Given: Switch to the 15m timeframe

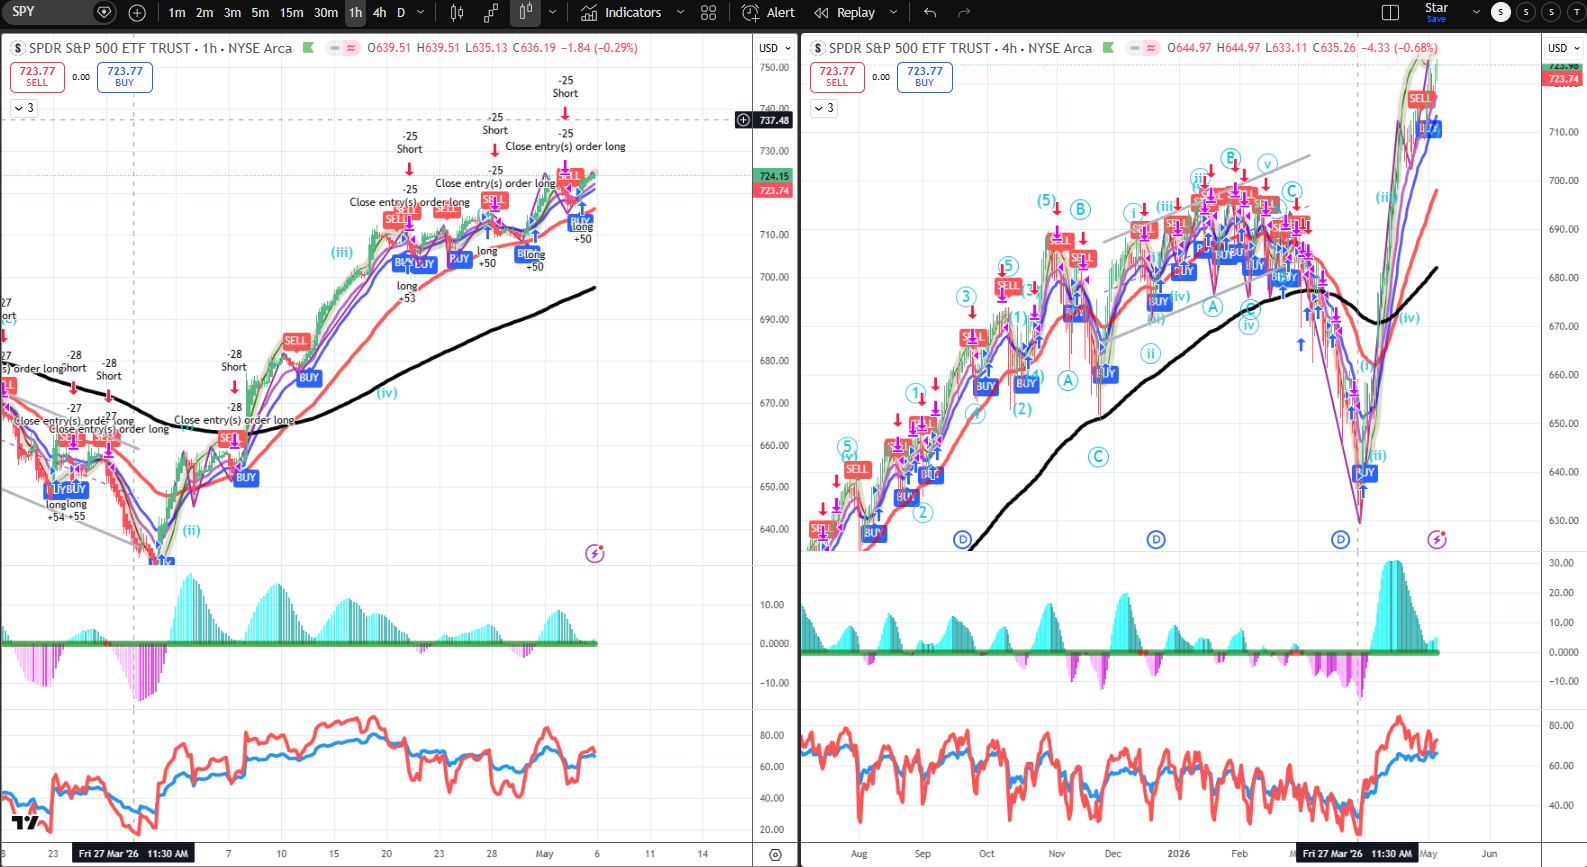Looking at the screenshot, I should [x=291, y=13].
